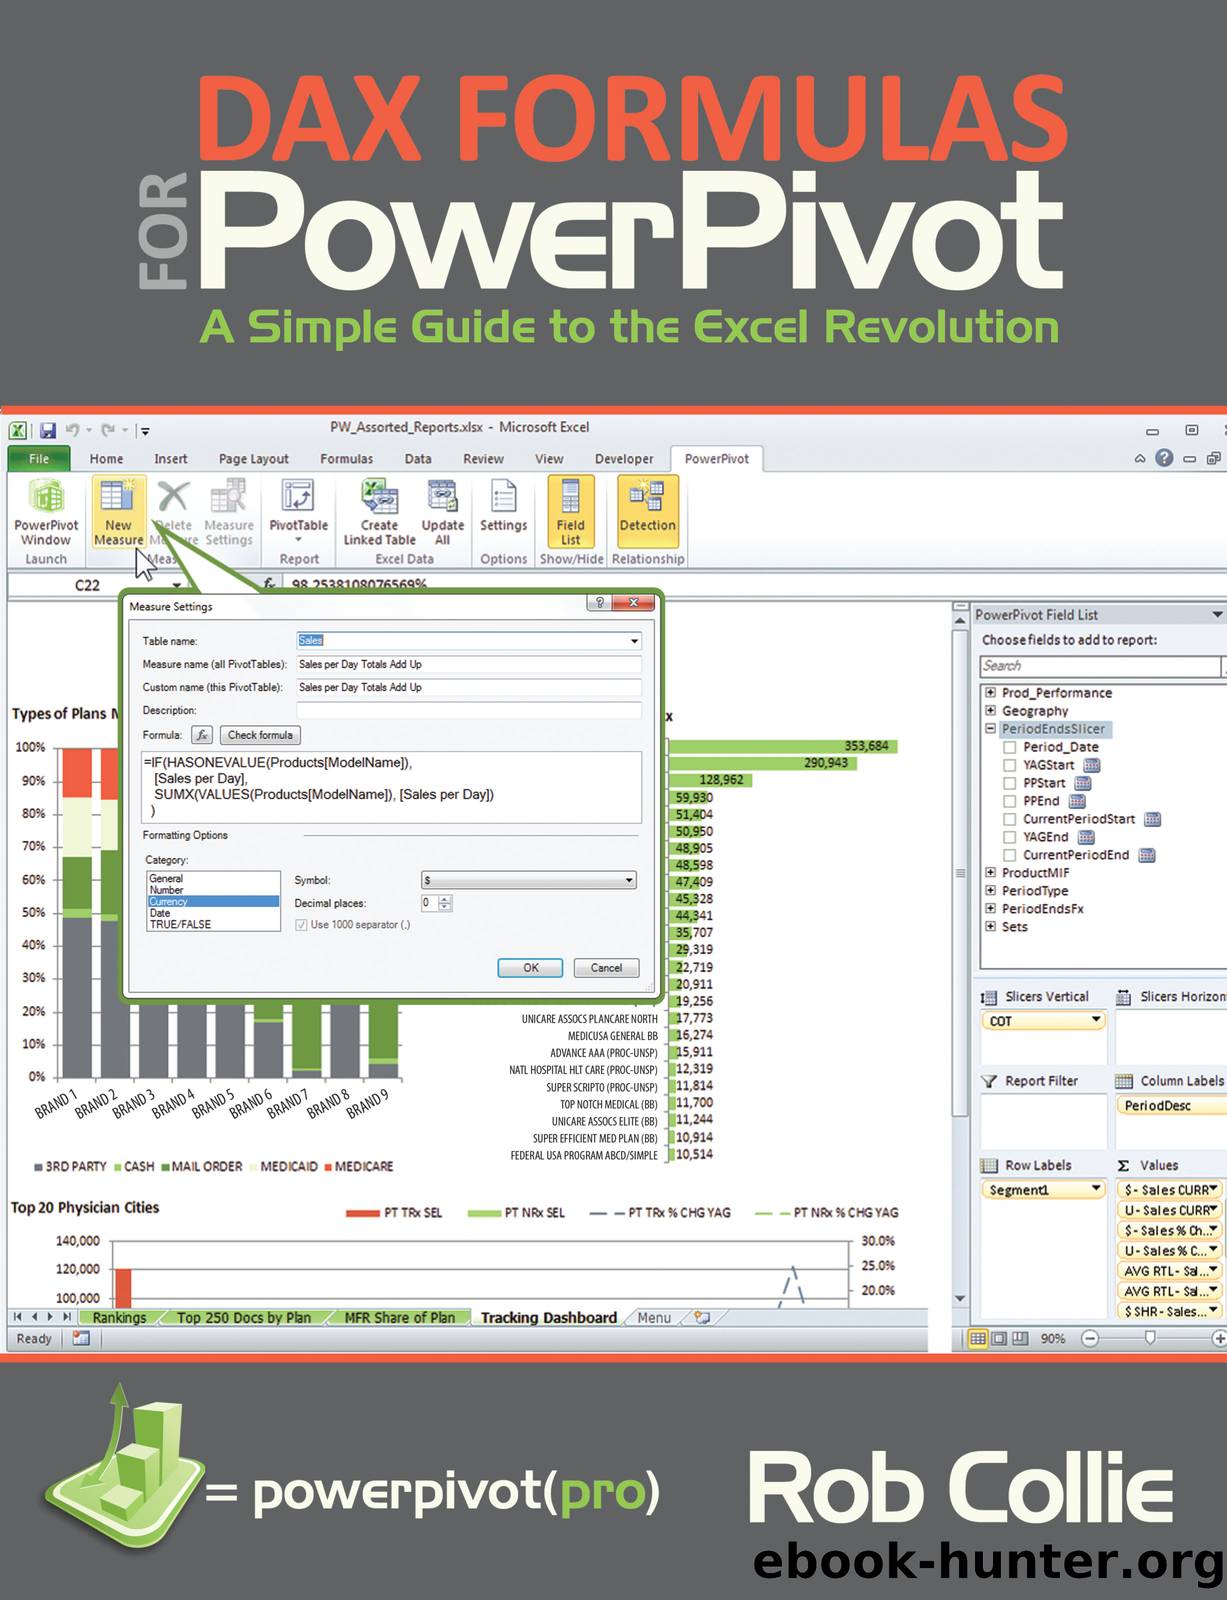Check the YAGEnd field checkbox
The height and width of the screenshot is (1600, 1227).
pyautogui.click(x=1010, y=837)
